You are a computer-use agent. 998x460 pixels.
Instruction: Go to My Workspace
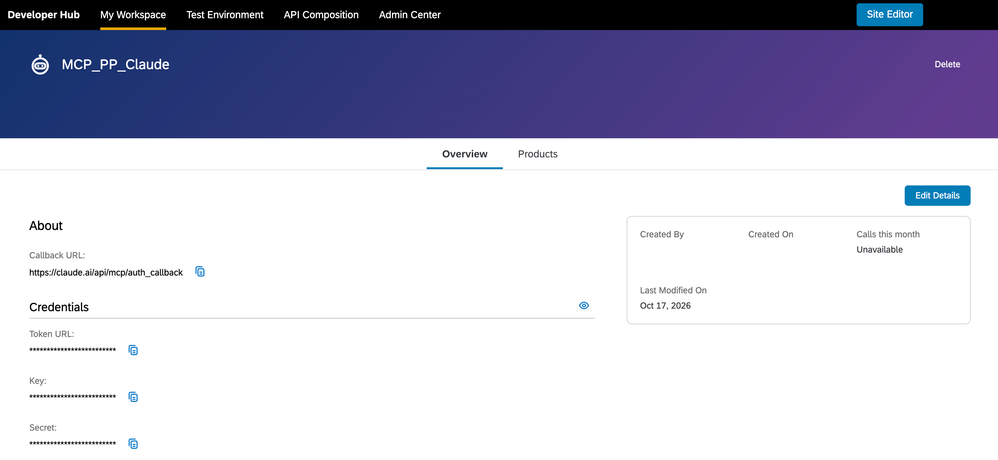coord(133,15)
